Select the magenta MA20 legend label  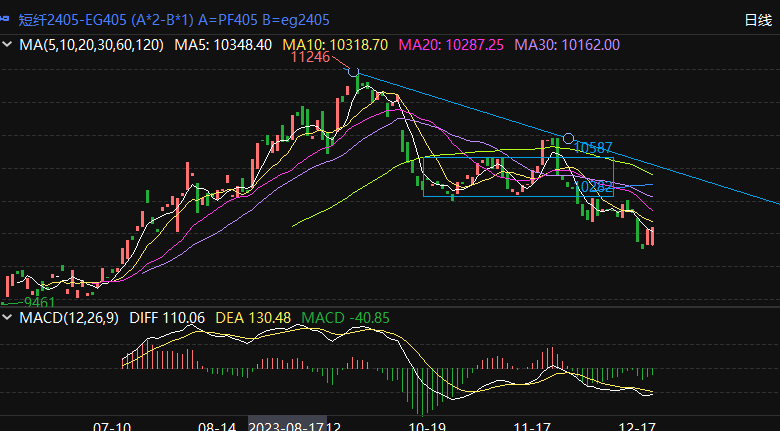pos(452,44)
